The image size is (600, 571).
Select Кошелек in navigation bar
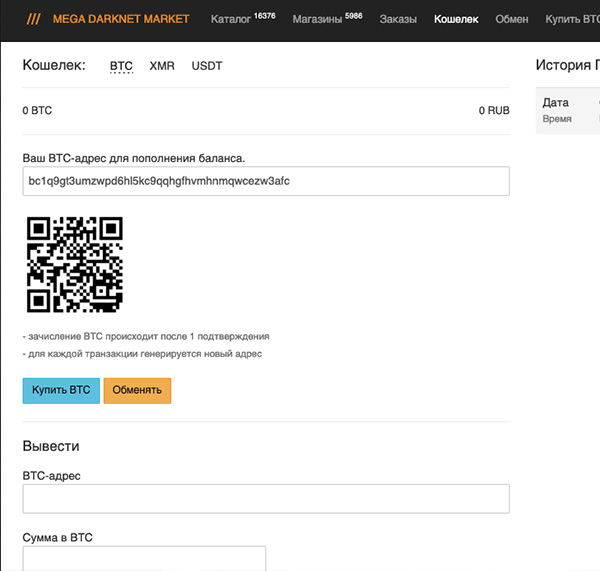pos(456,19)
